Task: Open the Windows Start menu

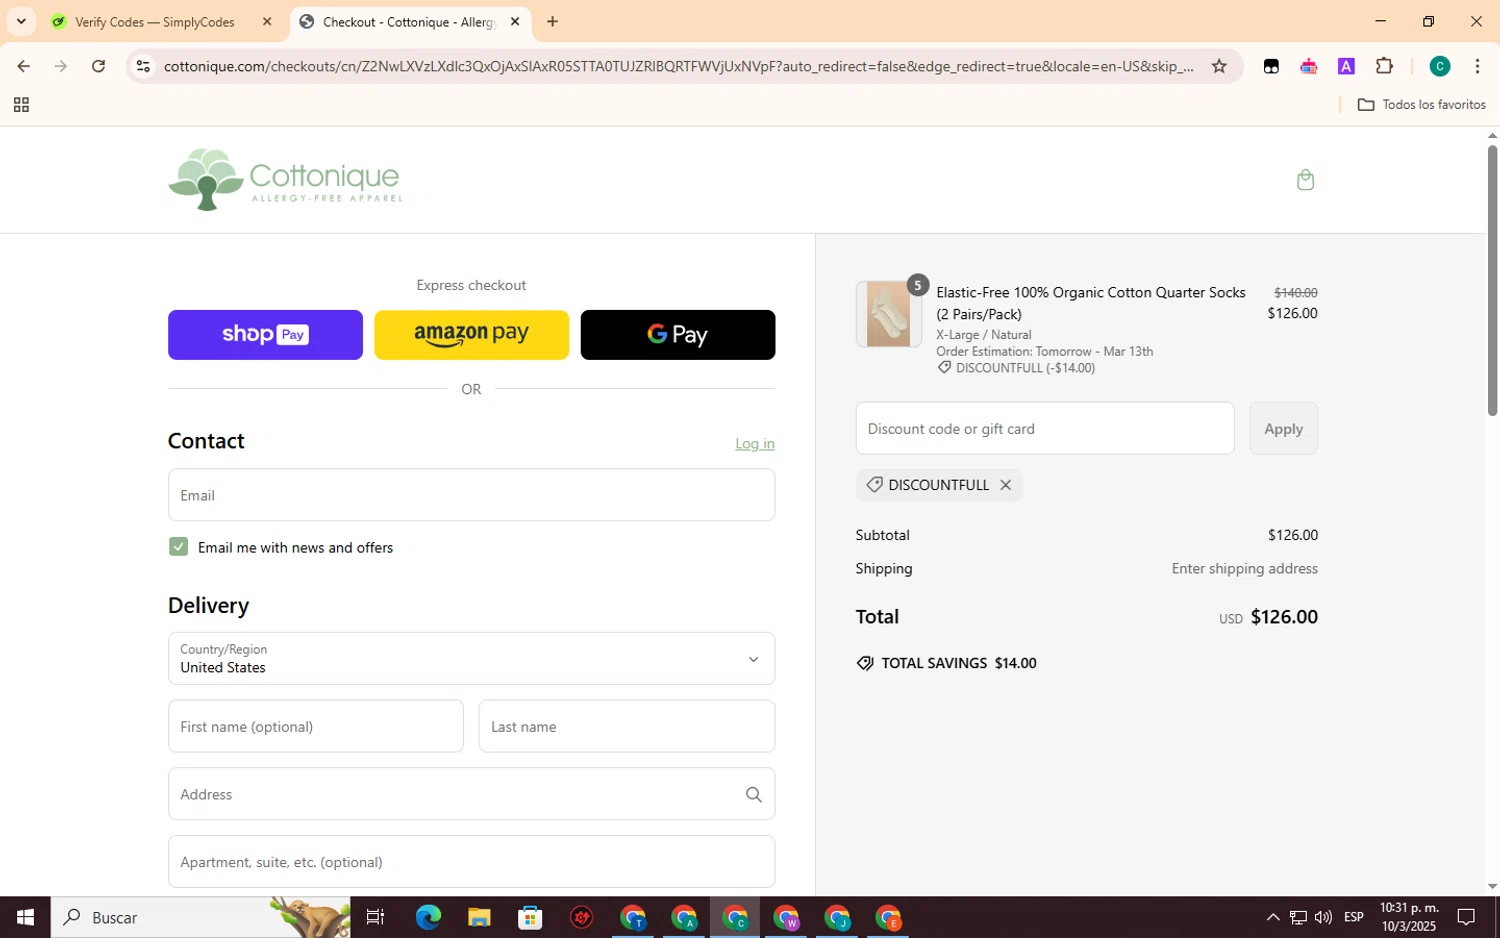Action: [x=25, y=917]
